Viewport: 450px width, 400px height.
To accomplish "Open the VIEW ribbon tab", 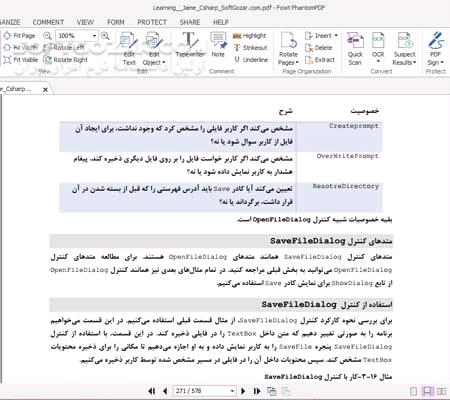I will (x=85, y=22).
